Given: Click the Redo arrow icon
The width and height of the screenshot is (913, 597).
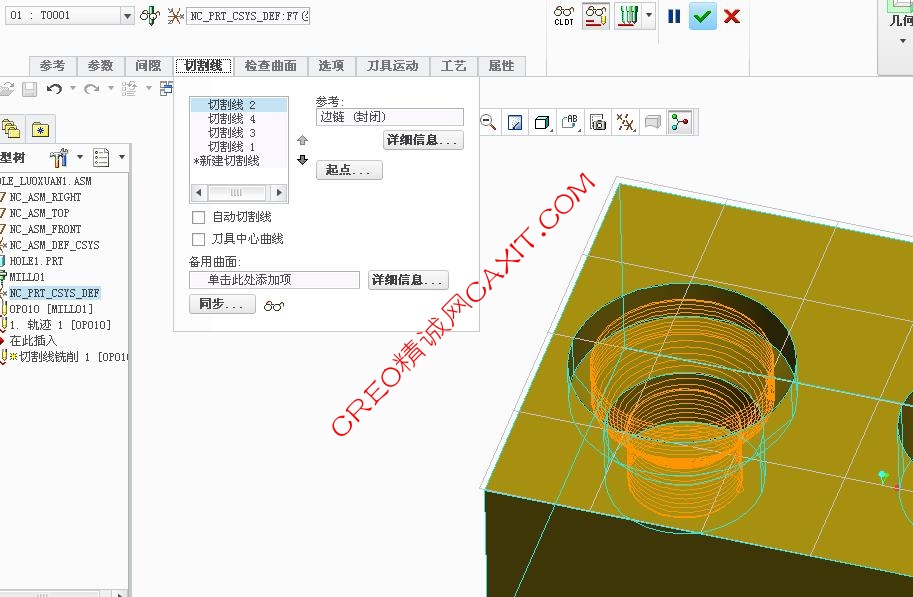Looking at the screenshot, I should click(x=91, y=89).
